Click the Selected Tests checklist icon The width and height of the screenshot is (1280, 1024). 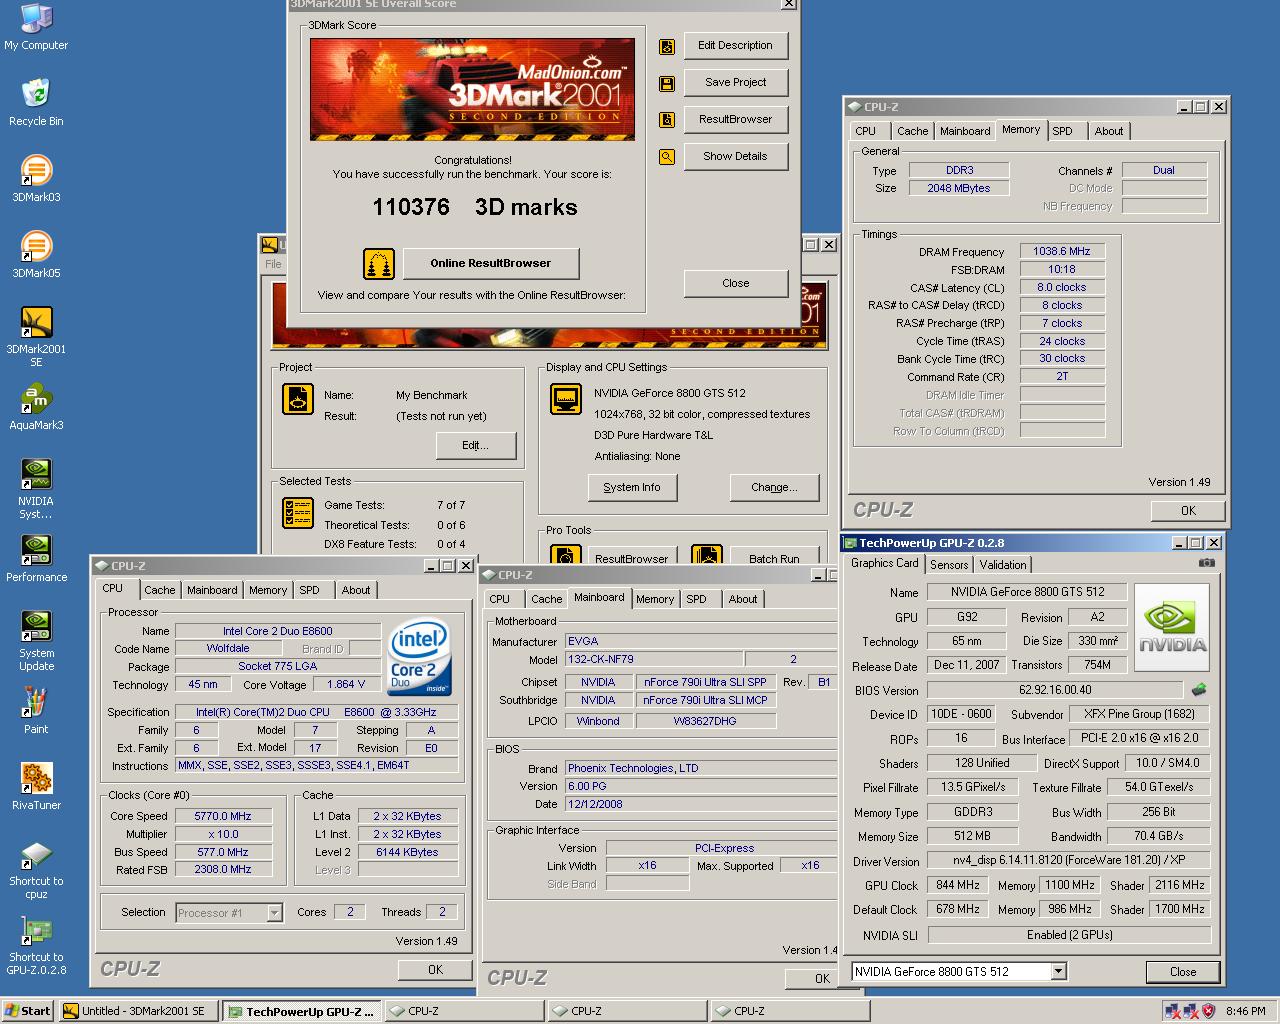click(x=298, y=513)
